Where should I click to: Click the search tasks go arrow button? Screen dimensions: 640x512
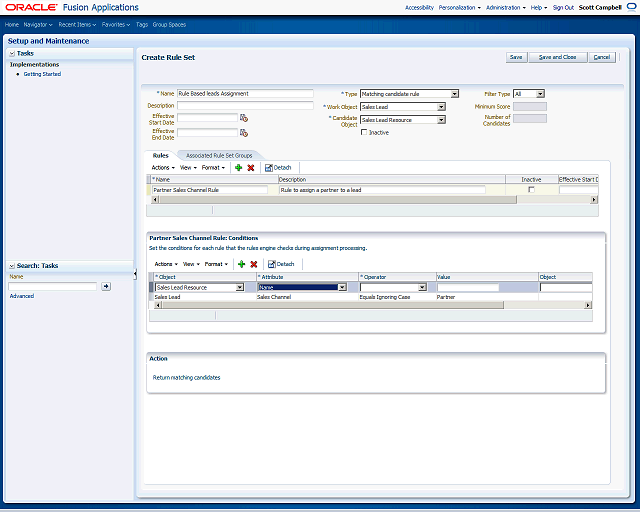[106, 286]
